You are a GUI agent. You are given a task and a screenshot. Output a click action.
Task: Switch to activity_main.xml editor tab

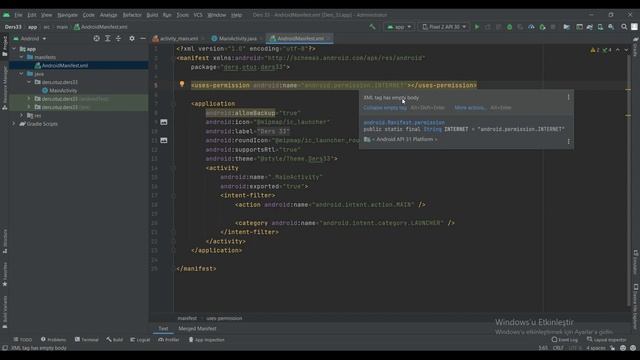click(178, 39)
